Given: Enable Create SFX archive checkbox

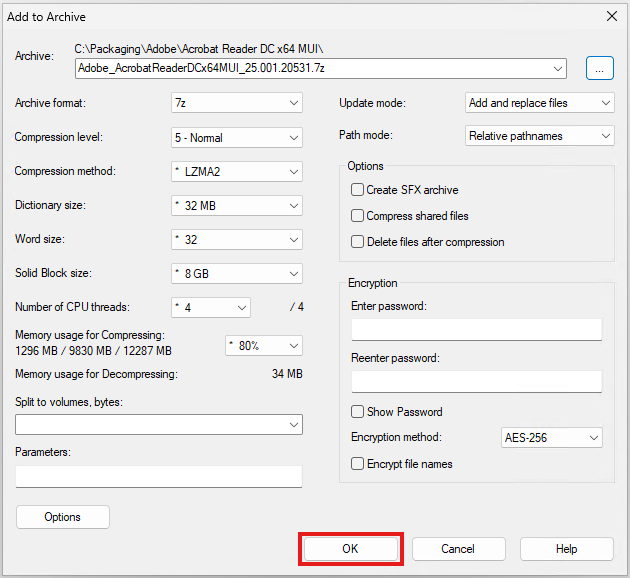Looking at the screenshot, I should click(357, 190).
